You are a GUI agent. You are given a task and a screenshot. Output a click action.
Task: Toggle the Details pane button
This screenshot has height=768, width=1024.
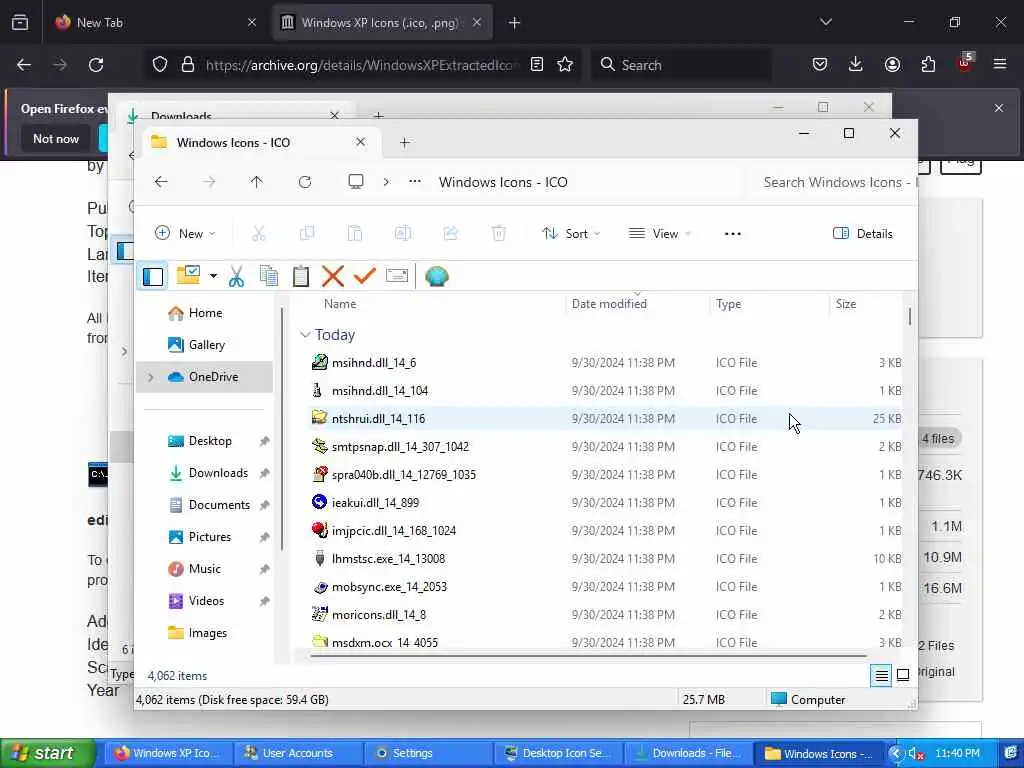[863, 233]
